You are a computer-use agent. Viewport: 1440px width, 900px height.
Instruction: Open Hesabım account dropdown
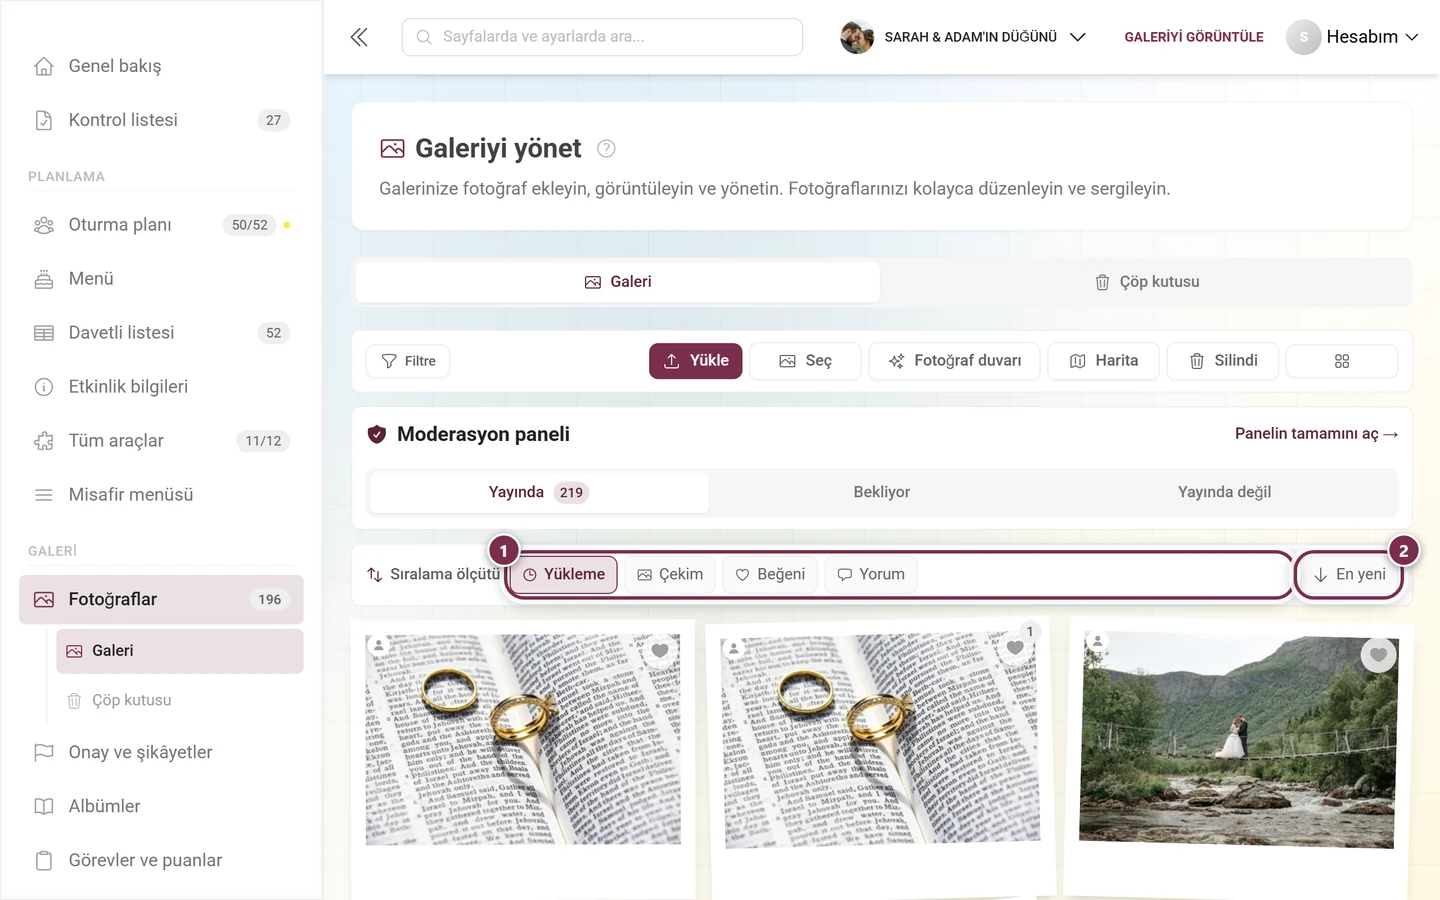click(1353, 37)
